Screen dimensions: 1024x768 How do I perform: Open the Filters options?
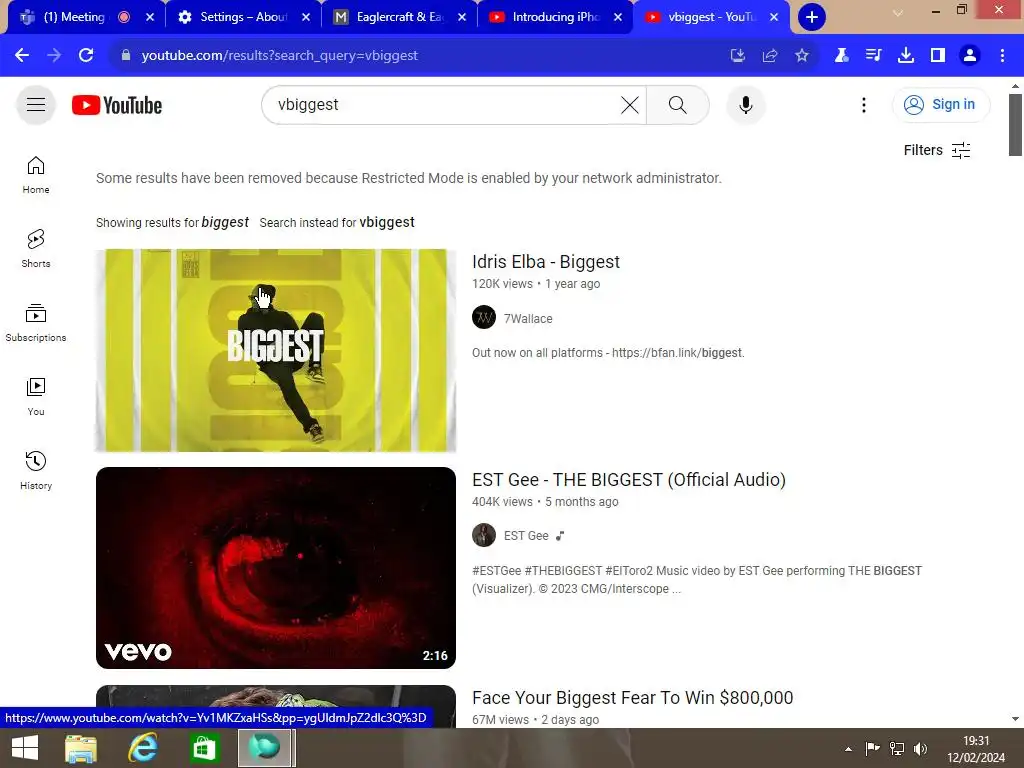coord(936,150)
